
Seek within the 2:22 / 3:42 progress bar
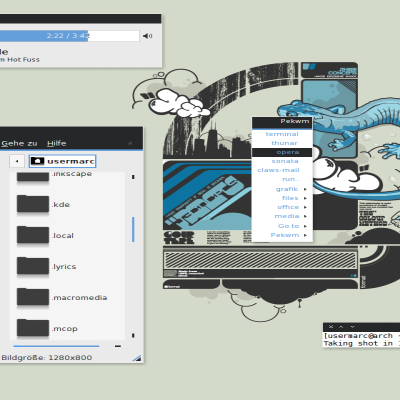point(69,36)
